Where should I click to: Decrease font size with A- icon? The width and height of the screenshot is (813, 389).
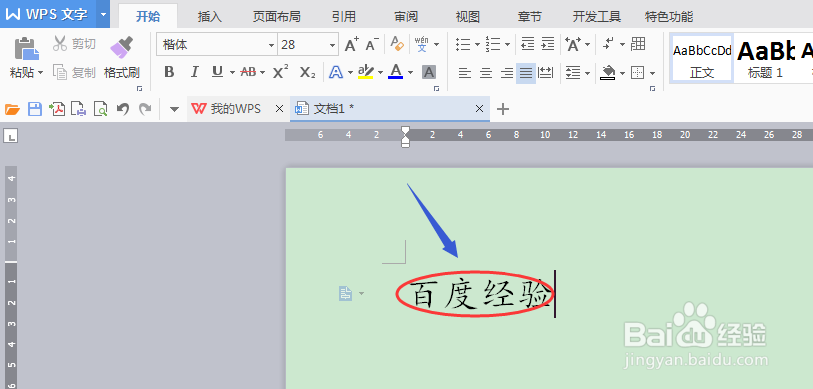point(372,45)
